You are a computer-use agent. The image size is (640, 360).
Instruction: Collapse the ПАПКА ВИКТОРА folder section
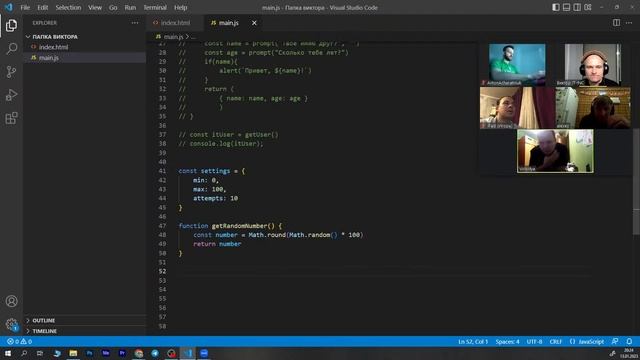point(84,37)
